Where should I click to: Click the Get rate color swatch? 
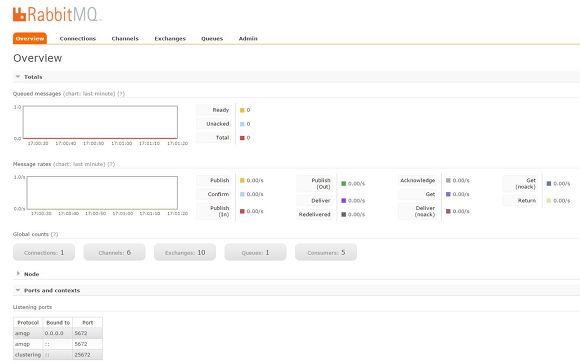tap(448, 194)
